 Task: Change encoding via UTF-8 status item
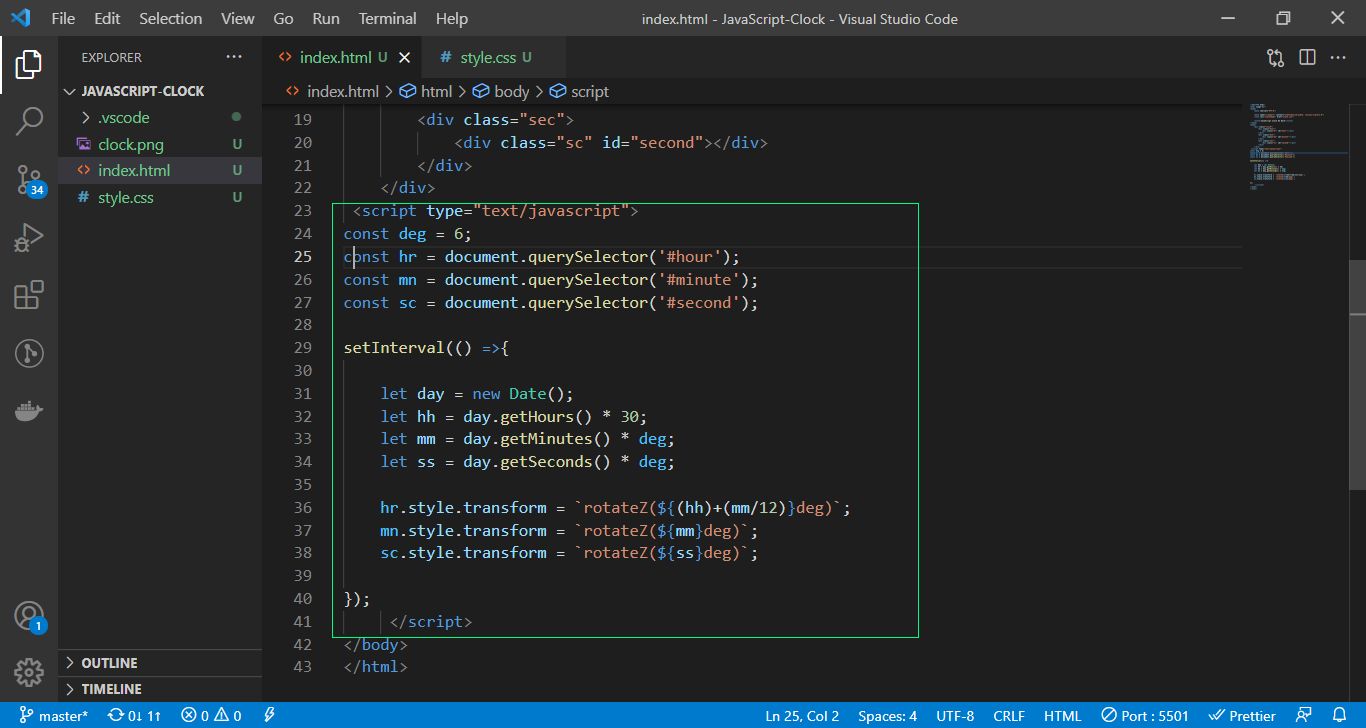(x=955, y=715)
